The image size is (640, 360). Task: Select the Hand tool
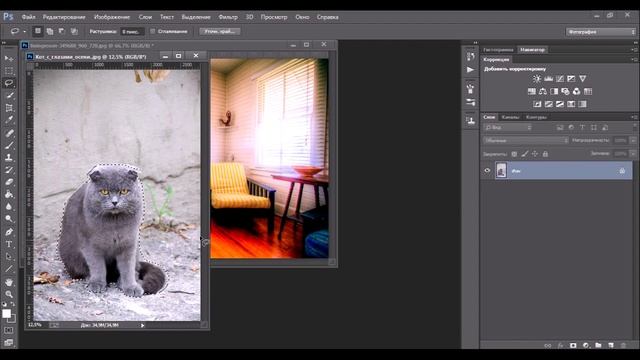pos(9,282)
